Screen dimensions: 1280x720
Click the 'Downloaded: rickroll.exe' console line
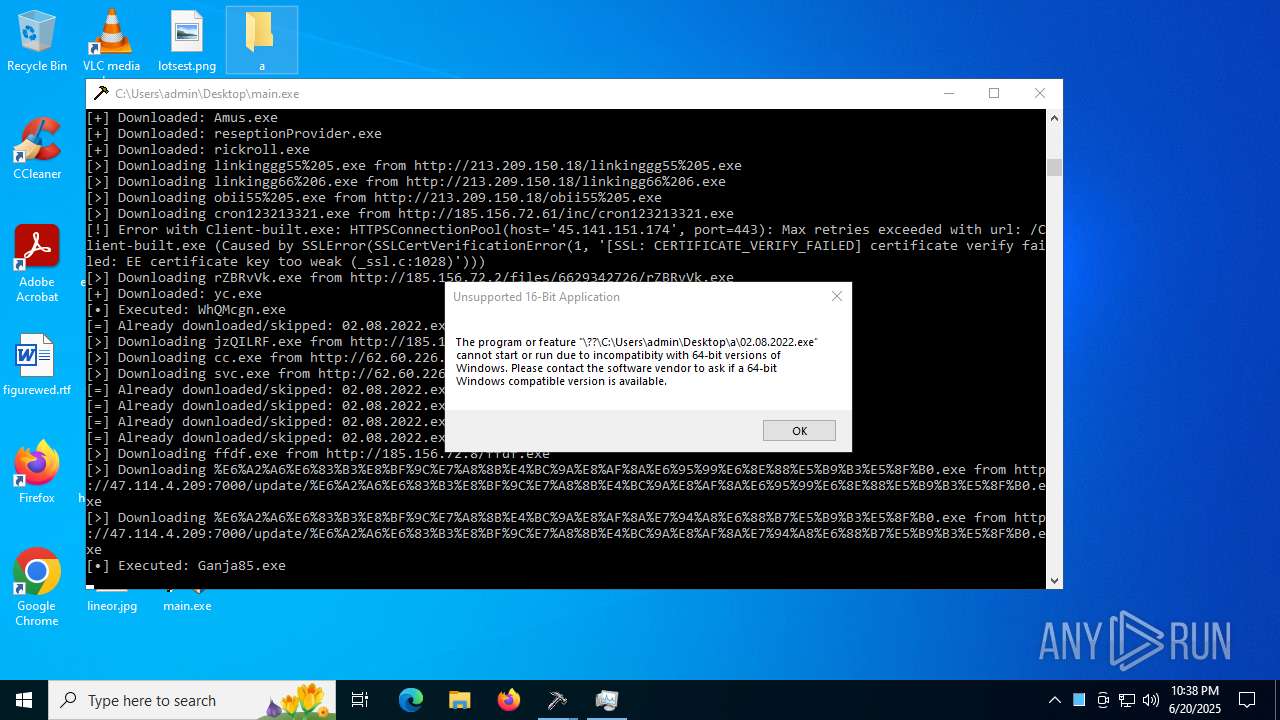coord(198,149)
